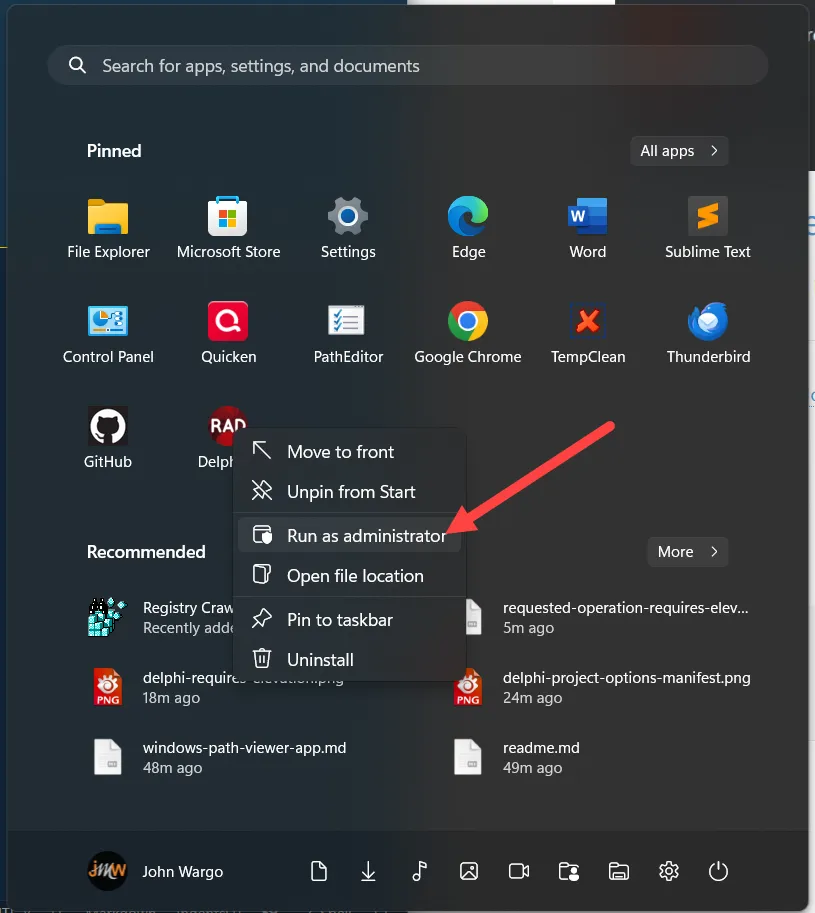The height and width of the screenshot is (913, 815).
Task: Open Settings gear in bottom bar
Action: (668, 871)
